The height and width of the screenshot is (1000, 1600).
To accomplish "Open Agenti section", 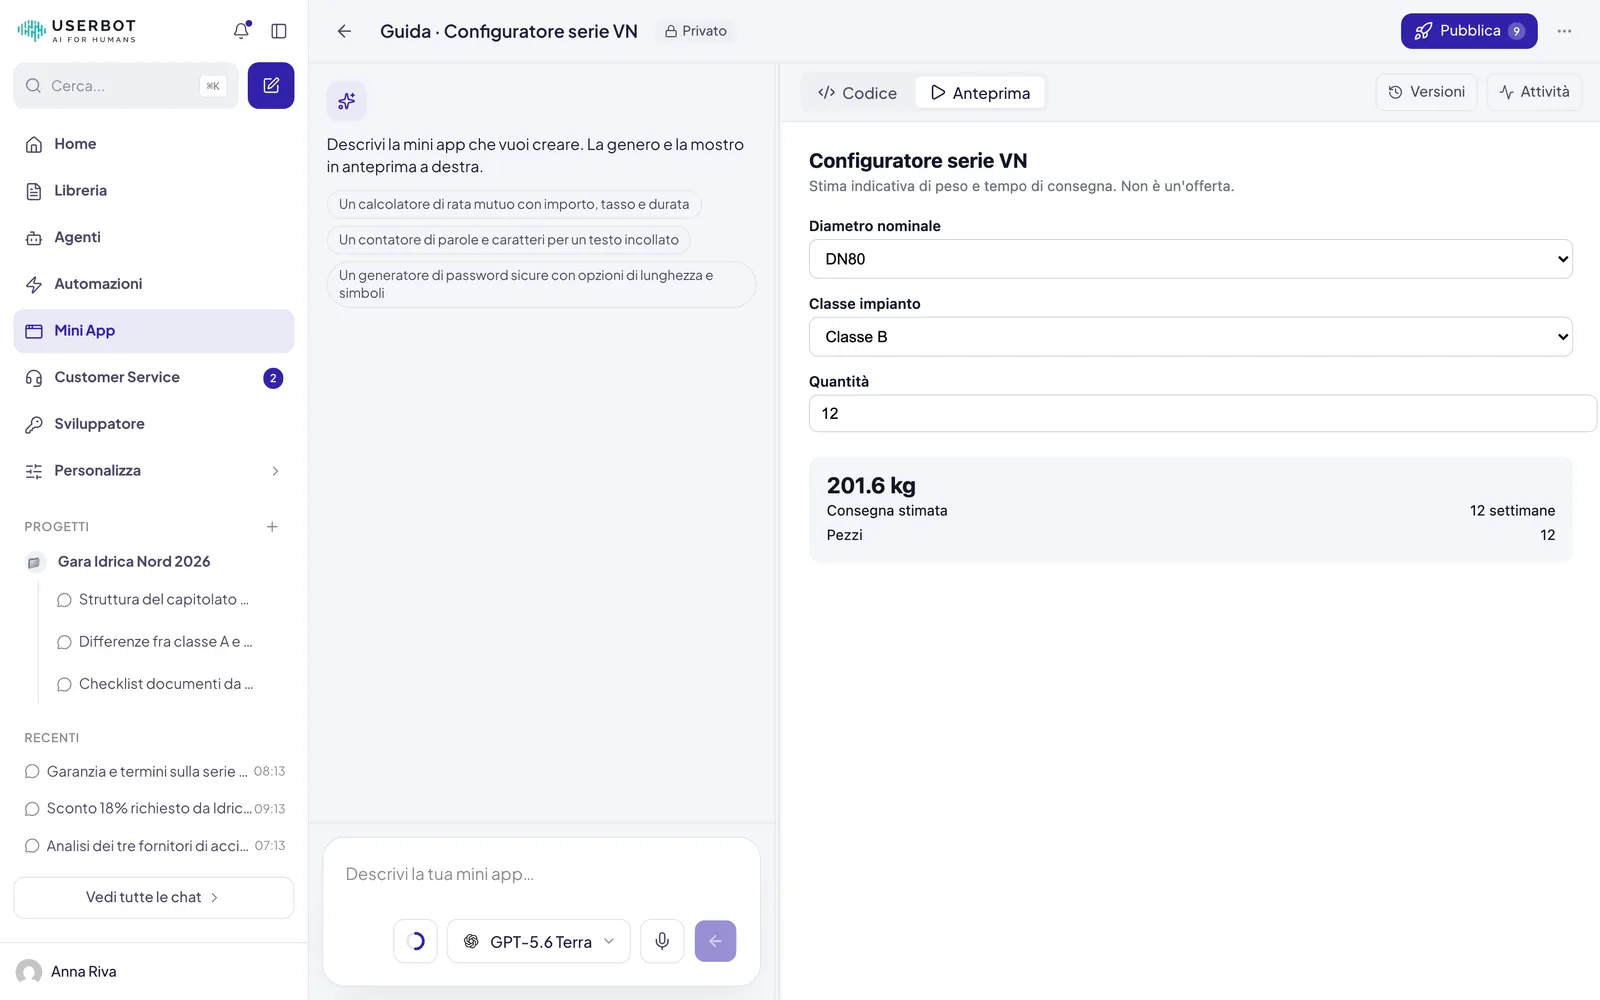I will click(x=154, y=237).
